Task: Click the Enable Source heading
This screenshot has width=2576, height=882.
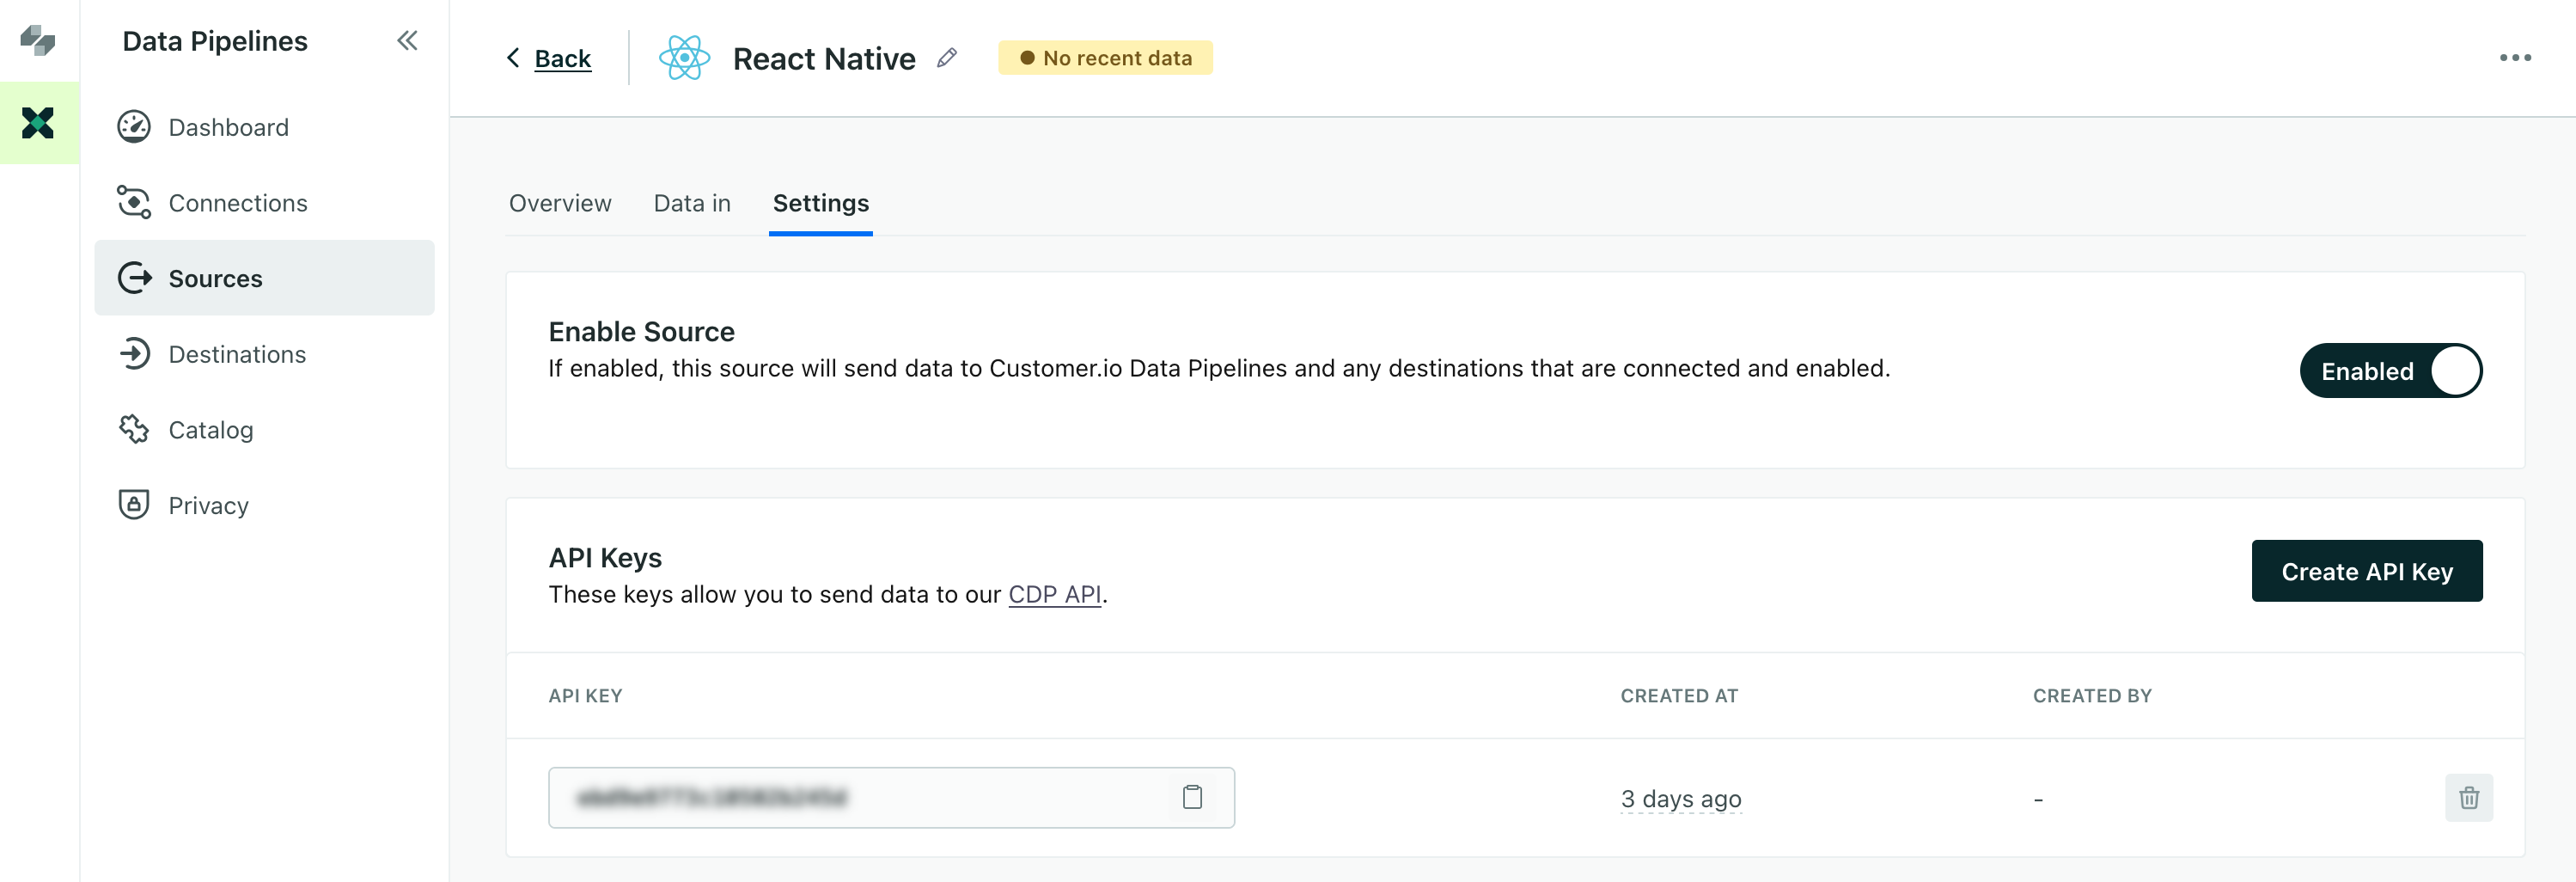Action: (x=642, y=331)
